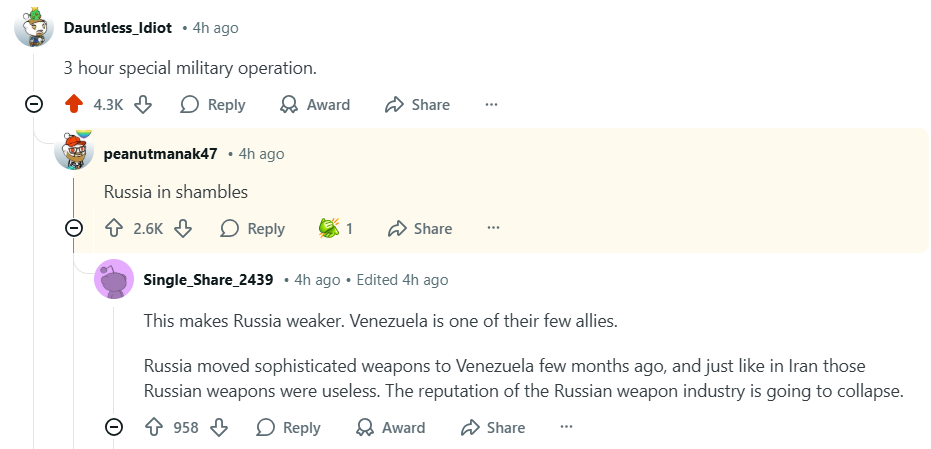Open more options on Dauntless_Idiot's comment

pos(491,104)
